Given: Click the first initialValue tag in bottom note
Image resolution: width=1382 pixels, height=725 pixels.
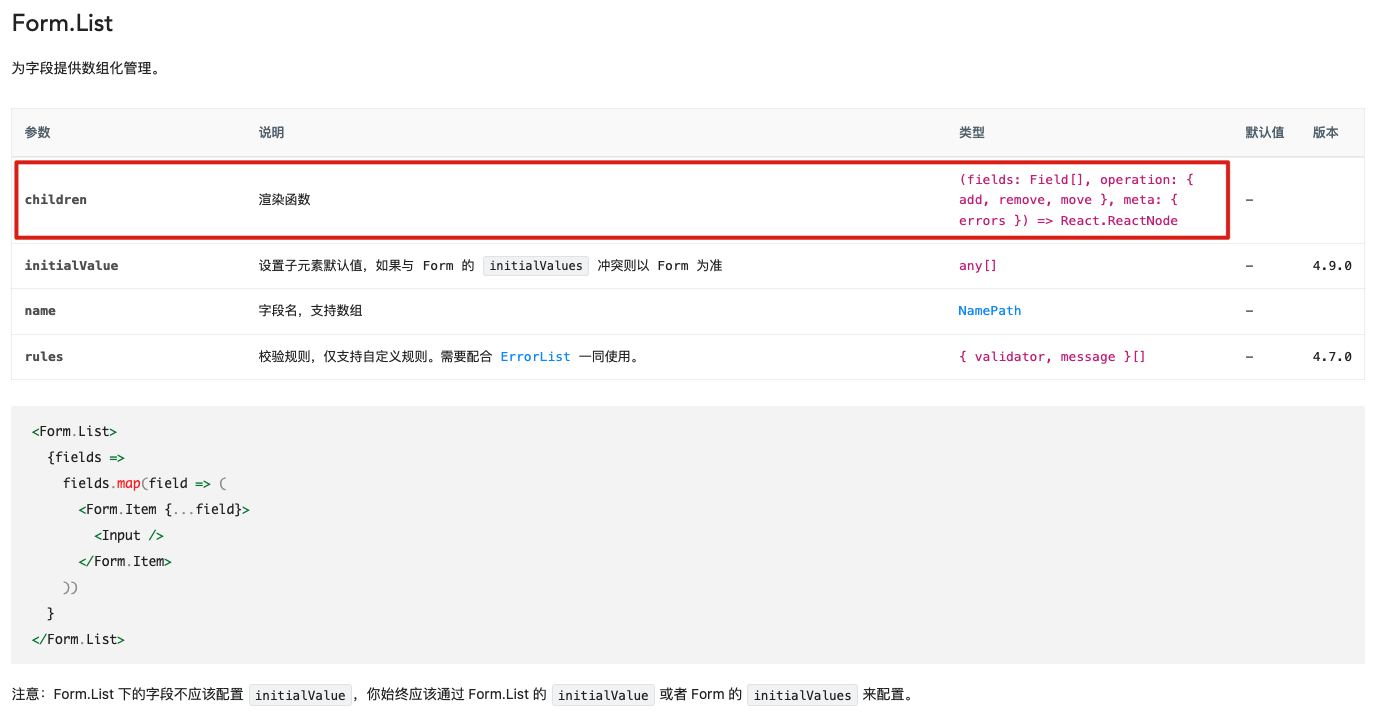Looking at the screenshot, I should pyautogui.click(x=300, y=695).
